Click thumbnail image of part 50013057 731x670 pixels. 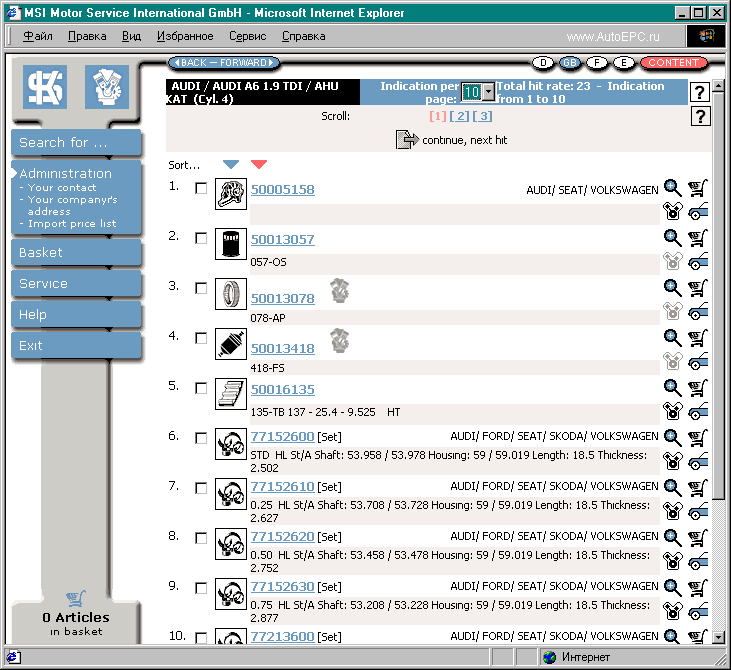pyautogui.click(x=231, y=244)
